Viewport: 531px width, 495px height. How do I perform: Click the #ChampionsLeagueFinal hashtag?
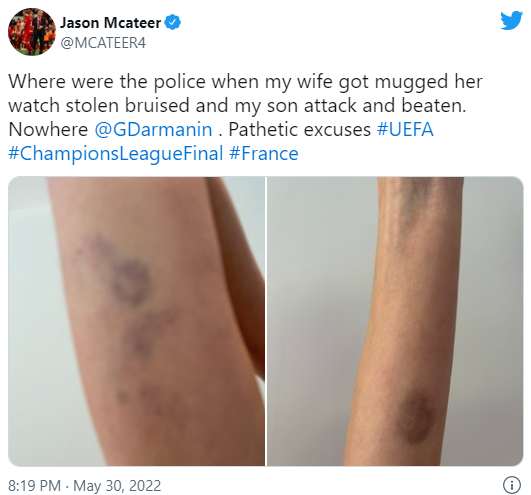(115, 154)
